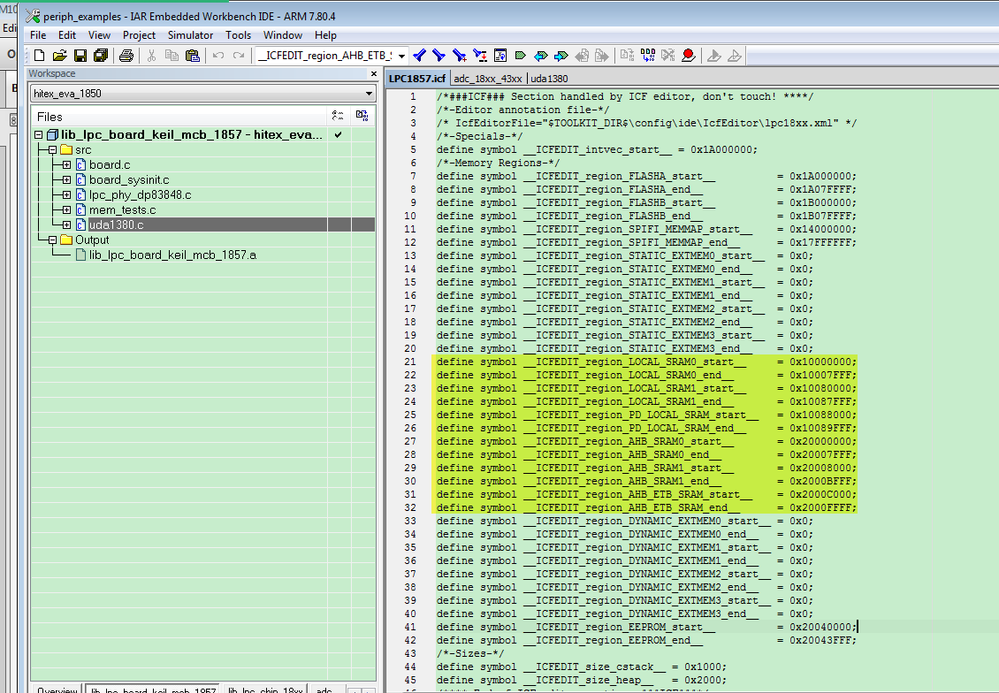Select lib_lpc_board_keil_mcb_1857.a output file
The width and height of the screenshot is (999, 693).
pos(173,255)
